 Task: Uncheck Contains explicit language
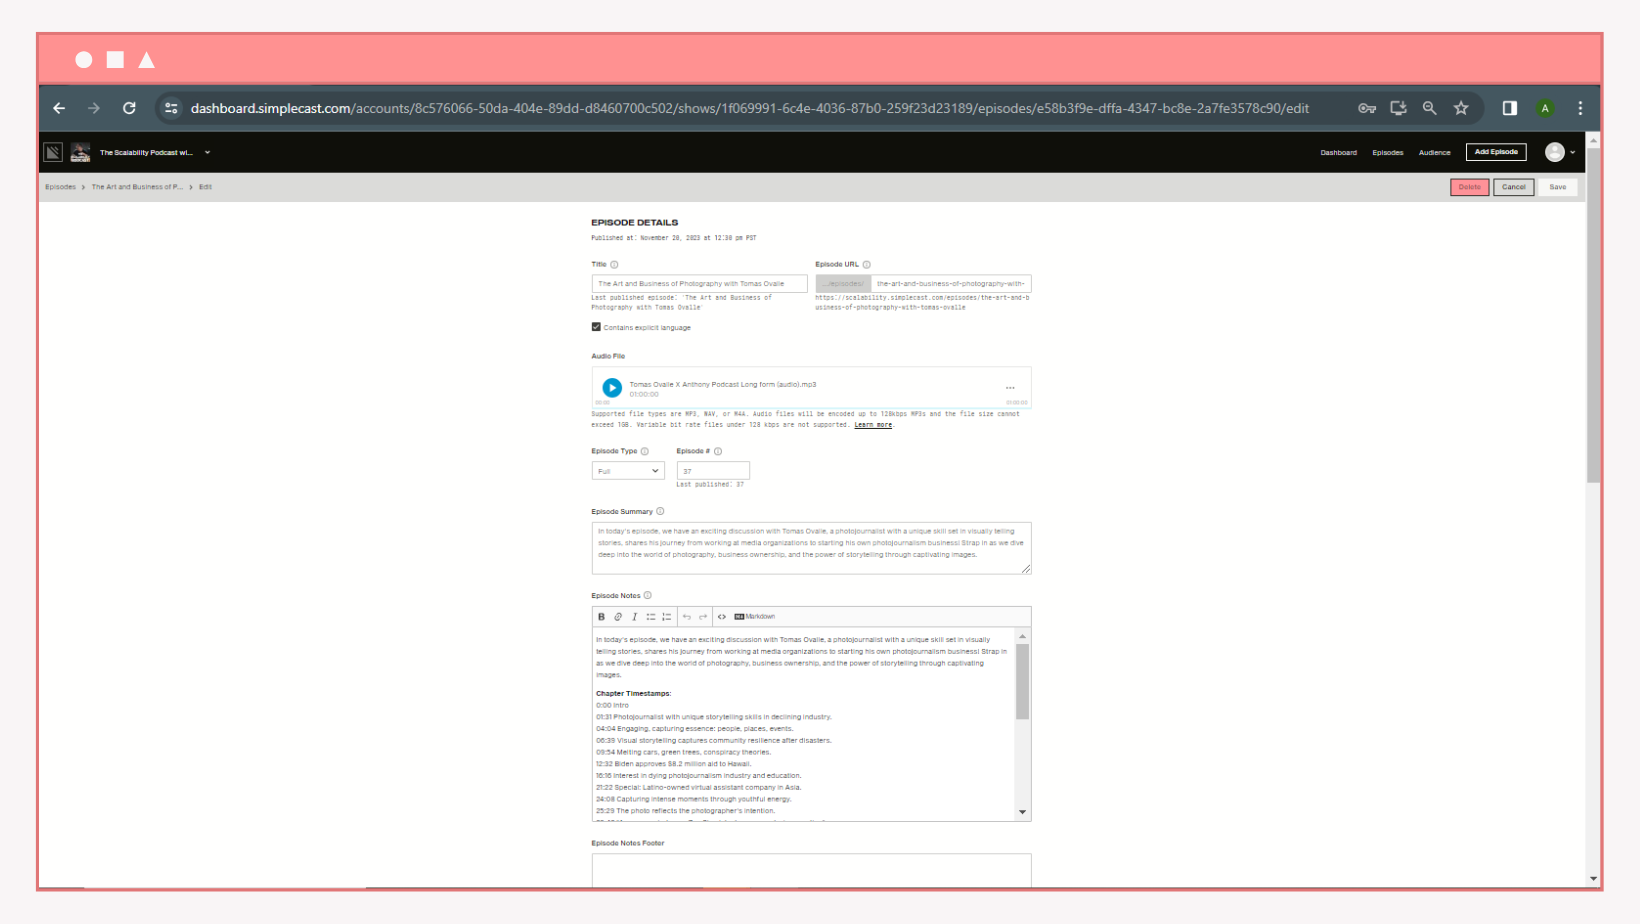pos(596,327)
